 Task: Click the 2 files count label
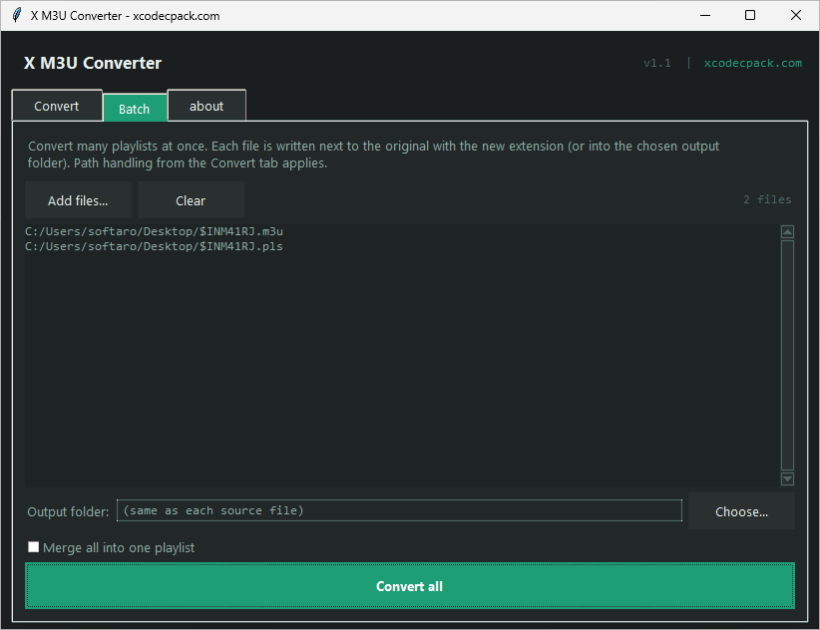click(767, 199)
